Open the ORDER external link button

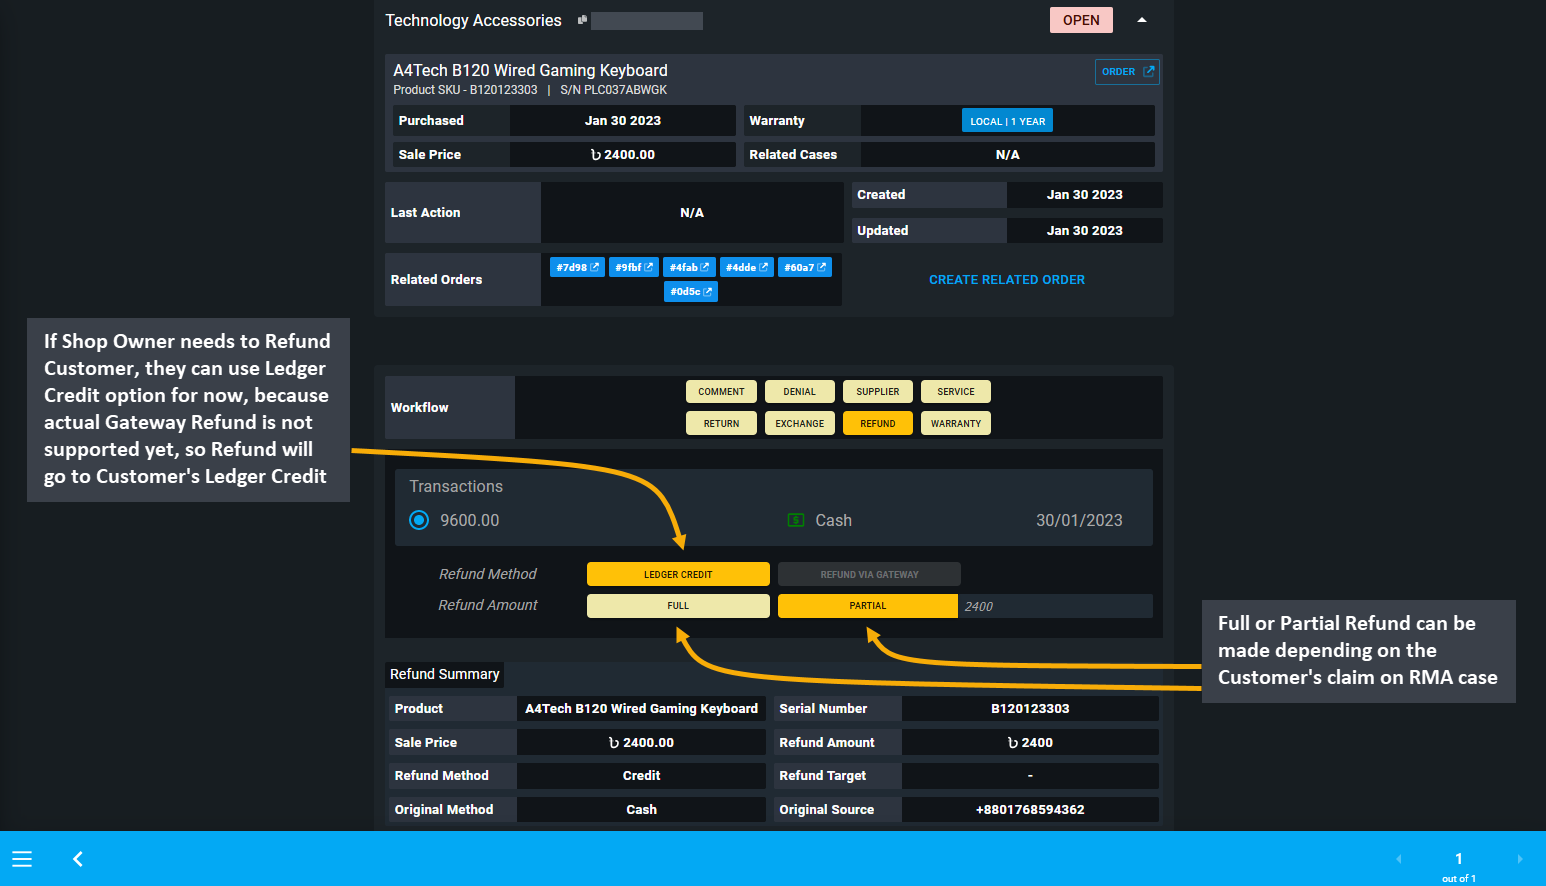click(x=1127, y=72)
